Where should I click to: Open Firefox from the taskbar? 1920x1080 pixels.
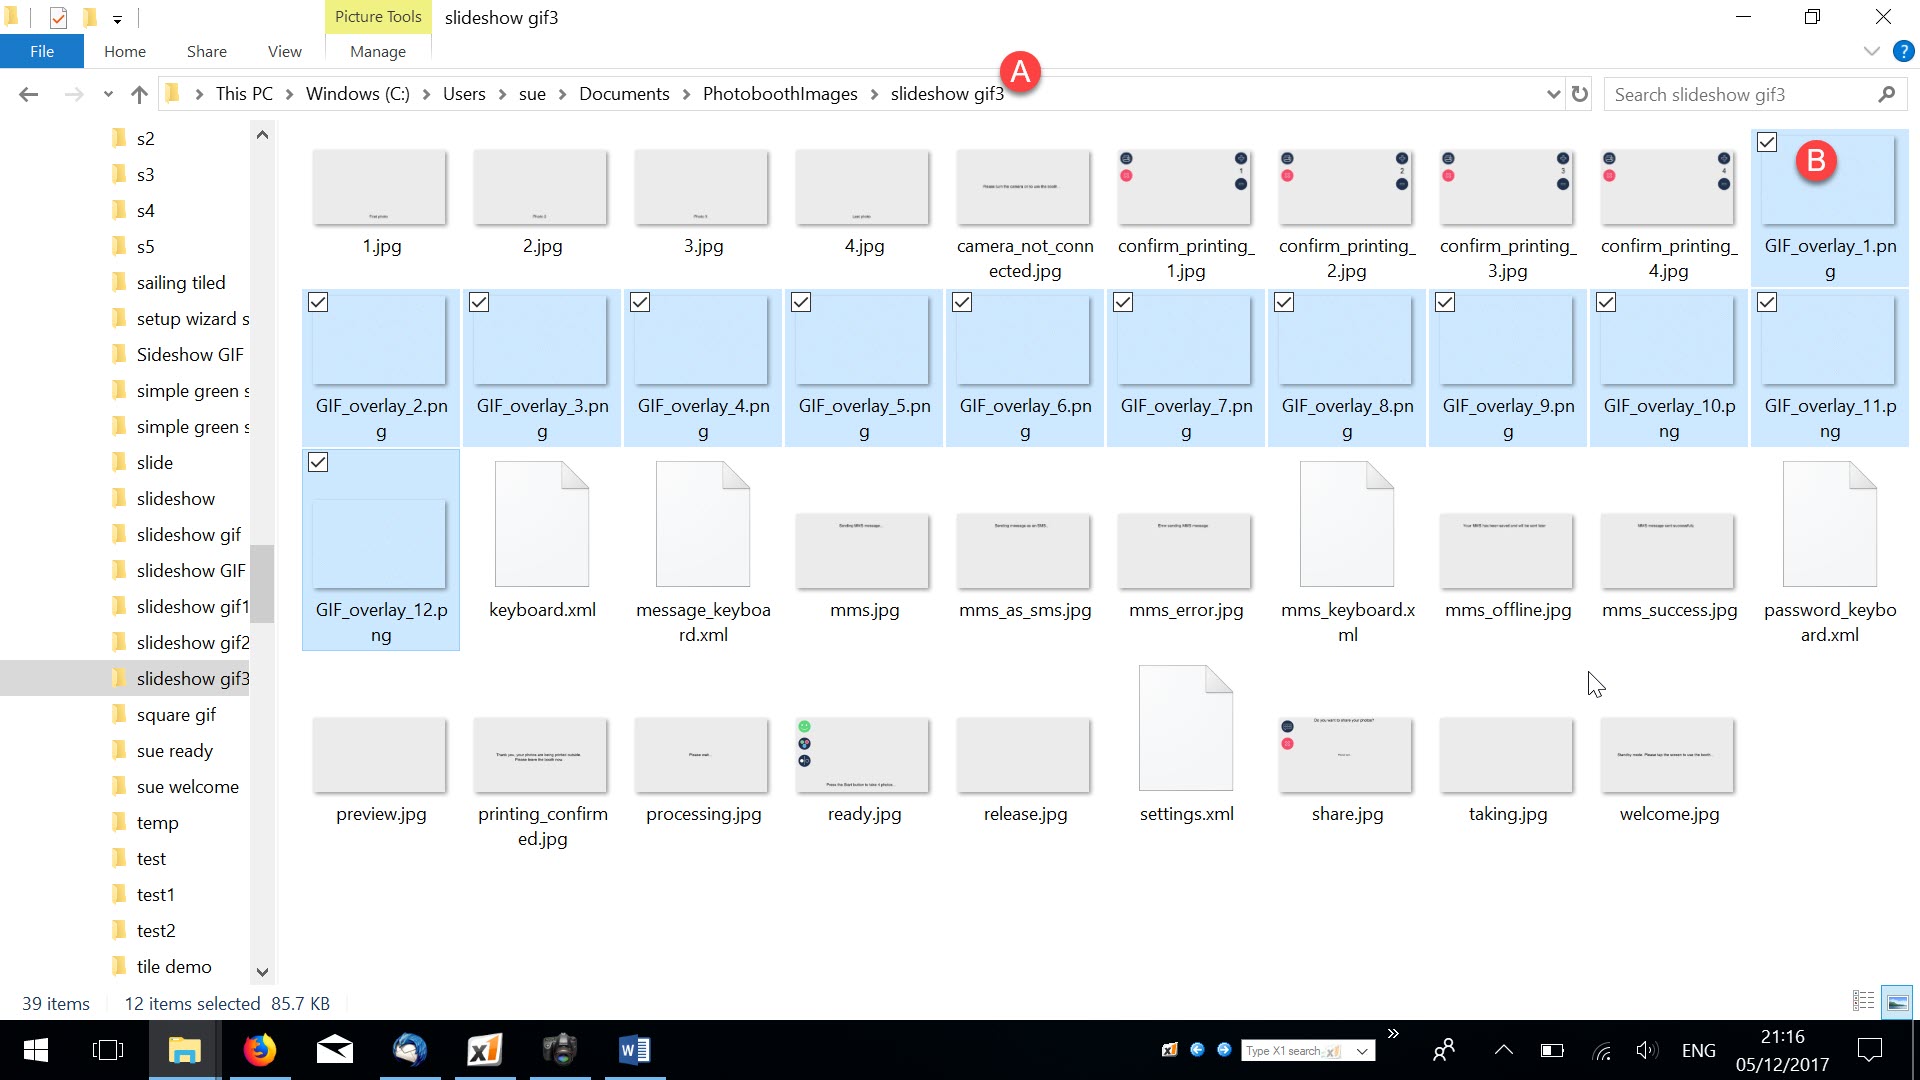click(260, 1050)
